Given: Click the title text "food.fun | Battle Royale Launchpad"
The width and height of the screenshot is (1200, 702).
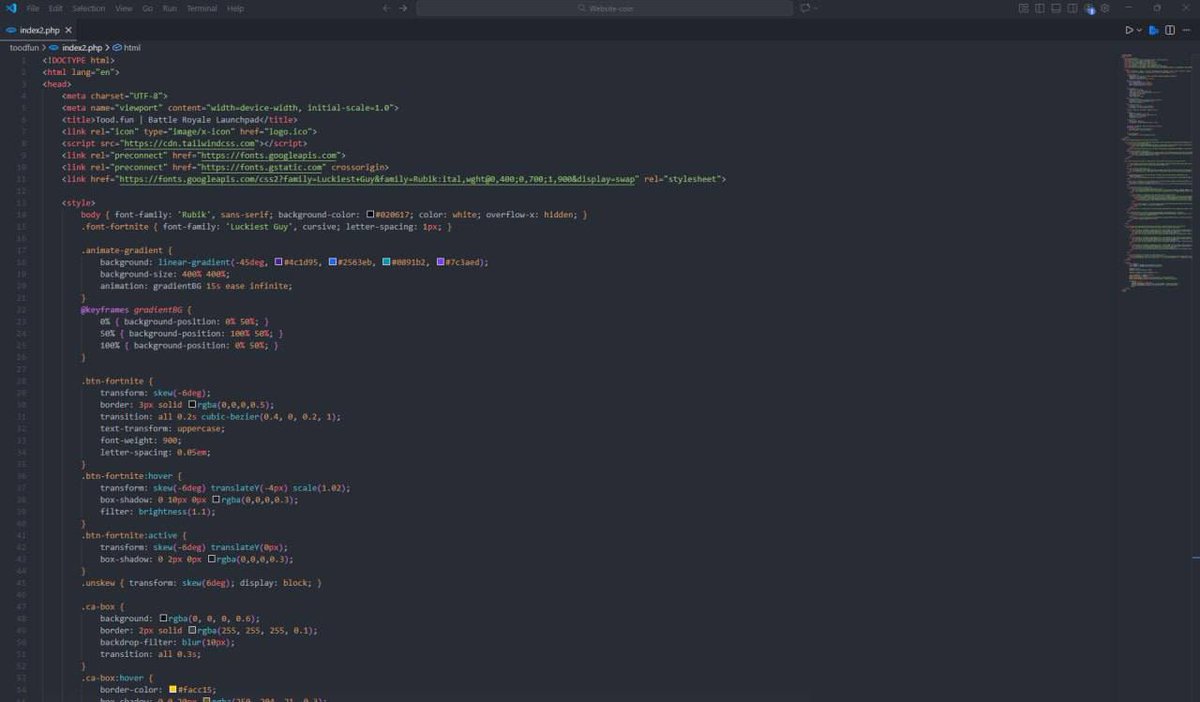Looking at the screenshot, I should click(181, 119).
